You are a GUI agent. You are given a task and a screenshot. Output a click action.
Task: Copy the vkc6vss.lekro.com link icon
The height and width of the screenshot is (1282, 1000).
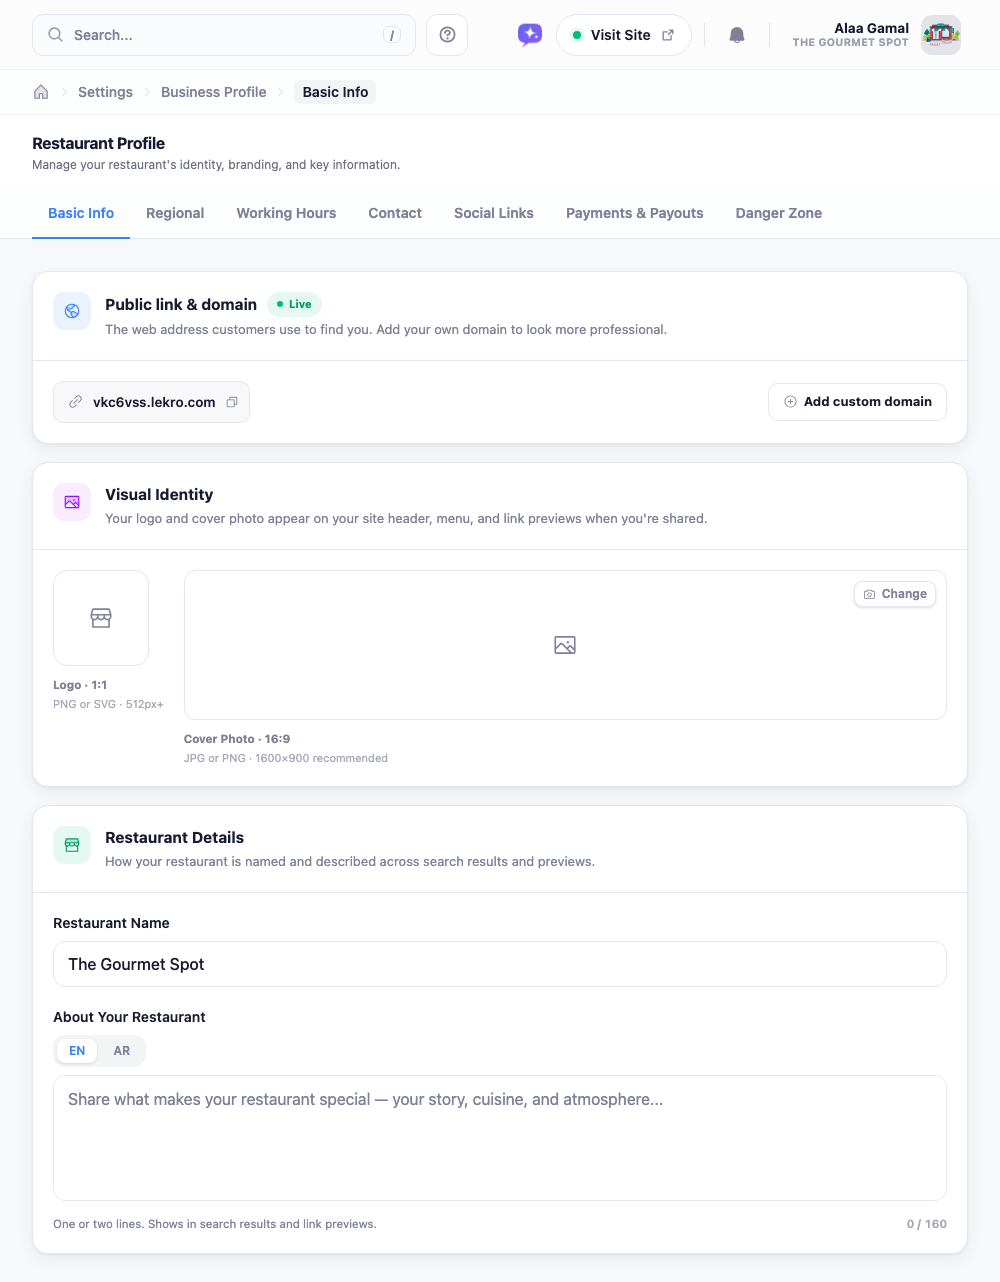click(x=232, y=402)
